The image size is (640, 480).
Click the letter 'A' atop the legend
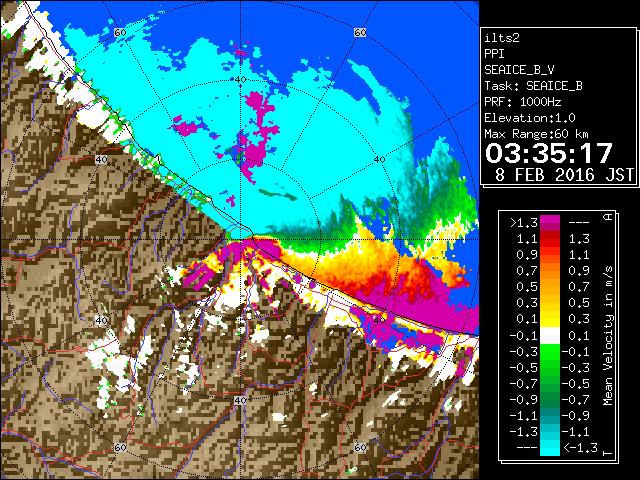608,217
